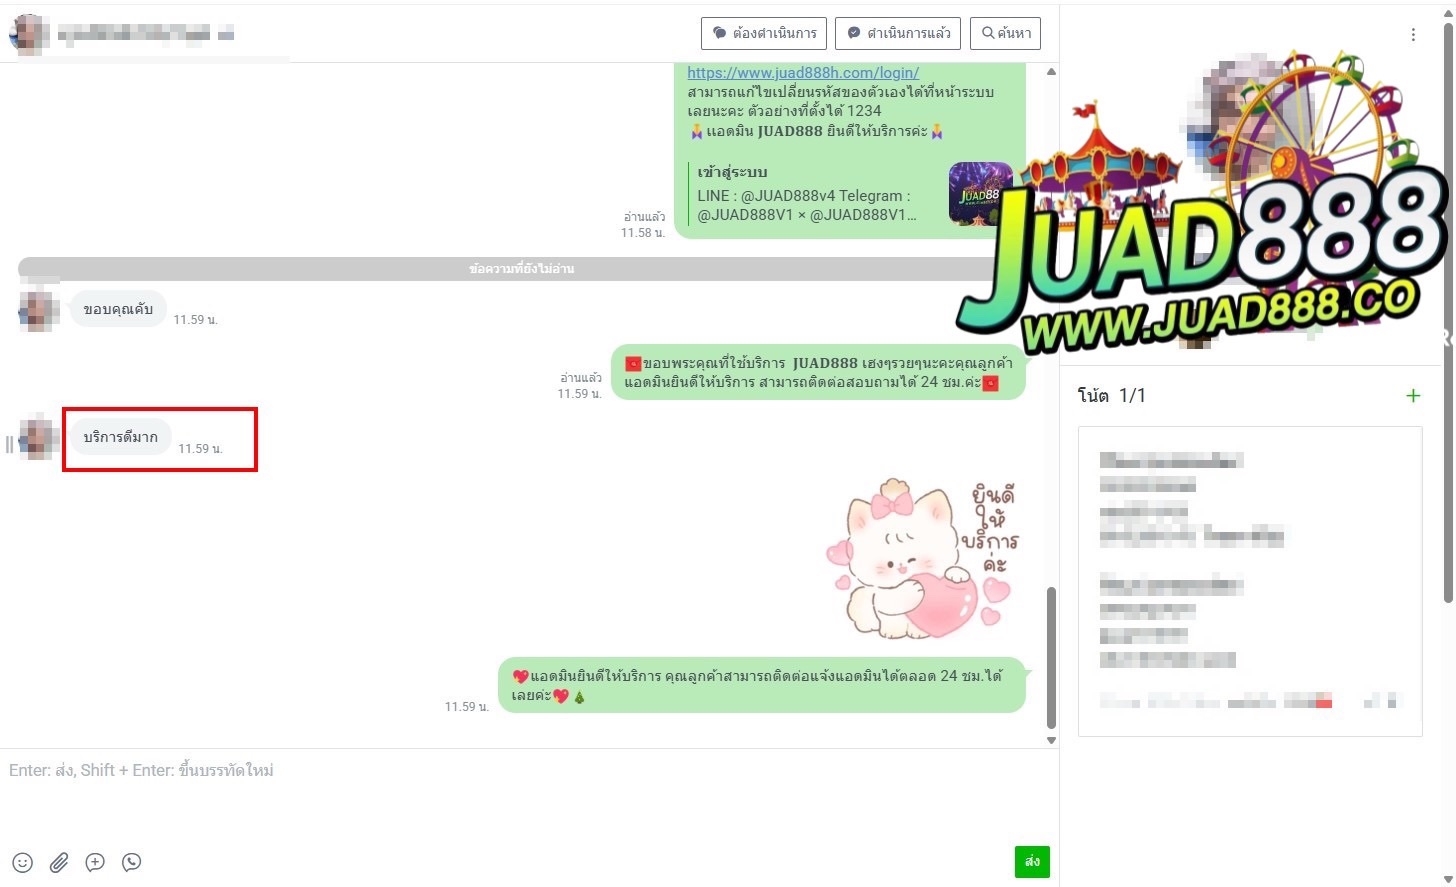Image resolution: width=1456 pixels, height=887 pixels.
Task: Add a new note with the green plus
Action: click(1412, 396)
